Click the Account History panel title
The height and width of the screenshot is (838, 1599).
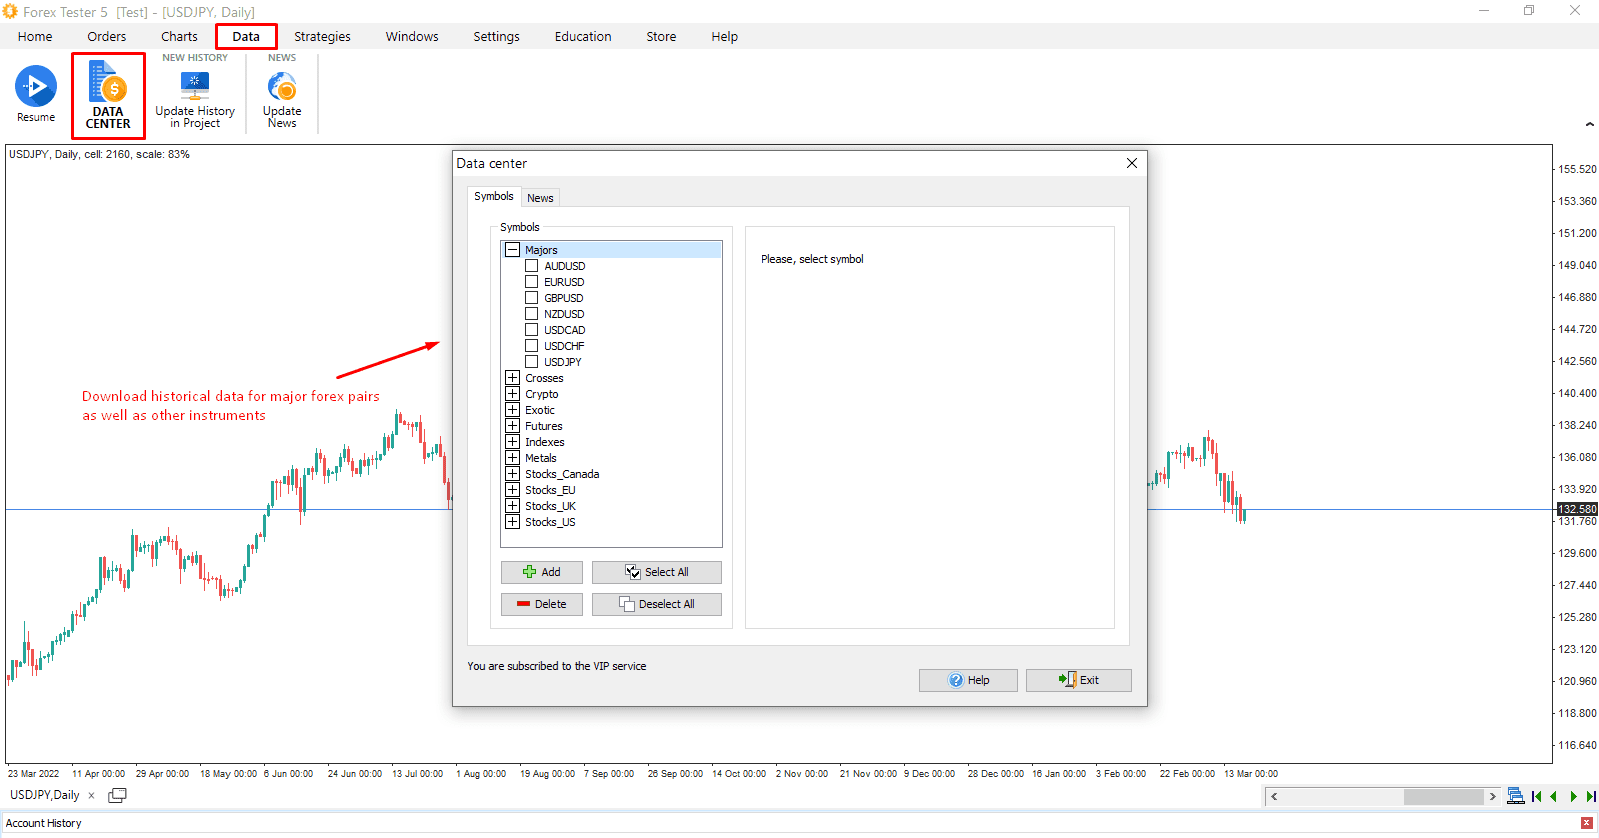pyautogui.click(x=44, y=823)
